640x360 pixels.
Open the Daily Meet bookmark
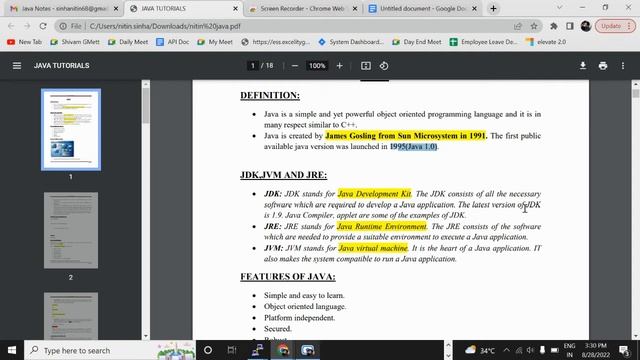click(x=128, y=42)
